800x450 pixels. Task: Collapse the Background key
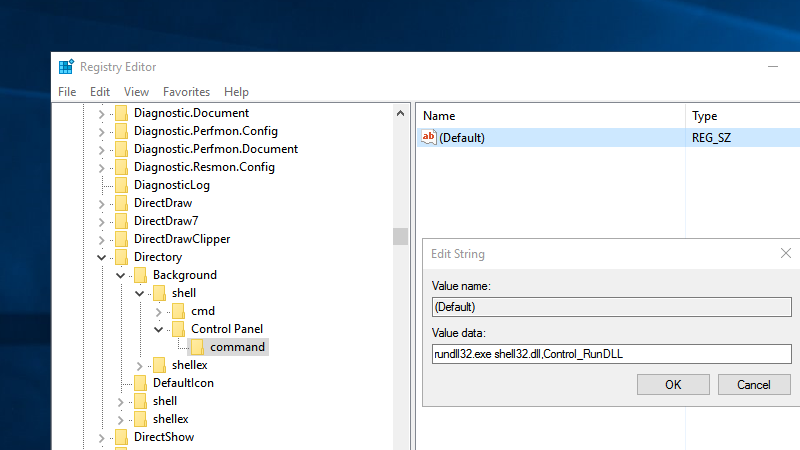120,276
